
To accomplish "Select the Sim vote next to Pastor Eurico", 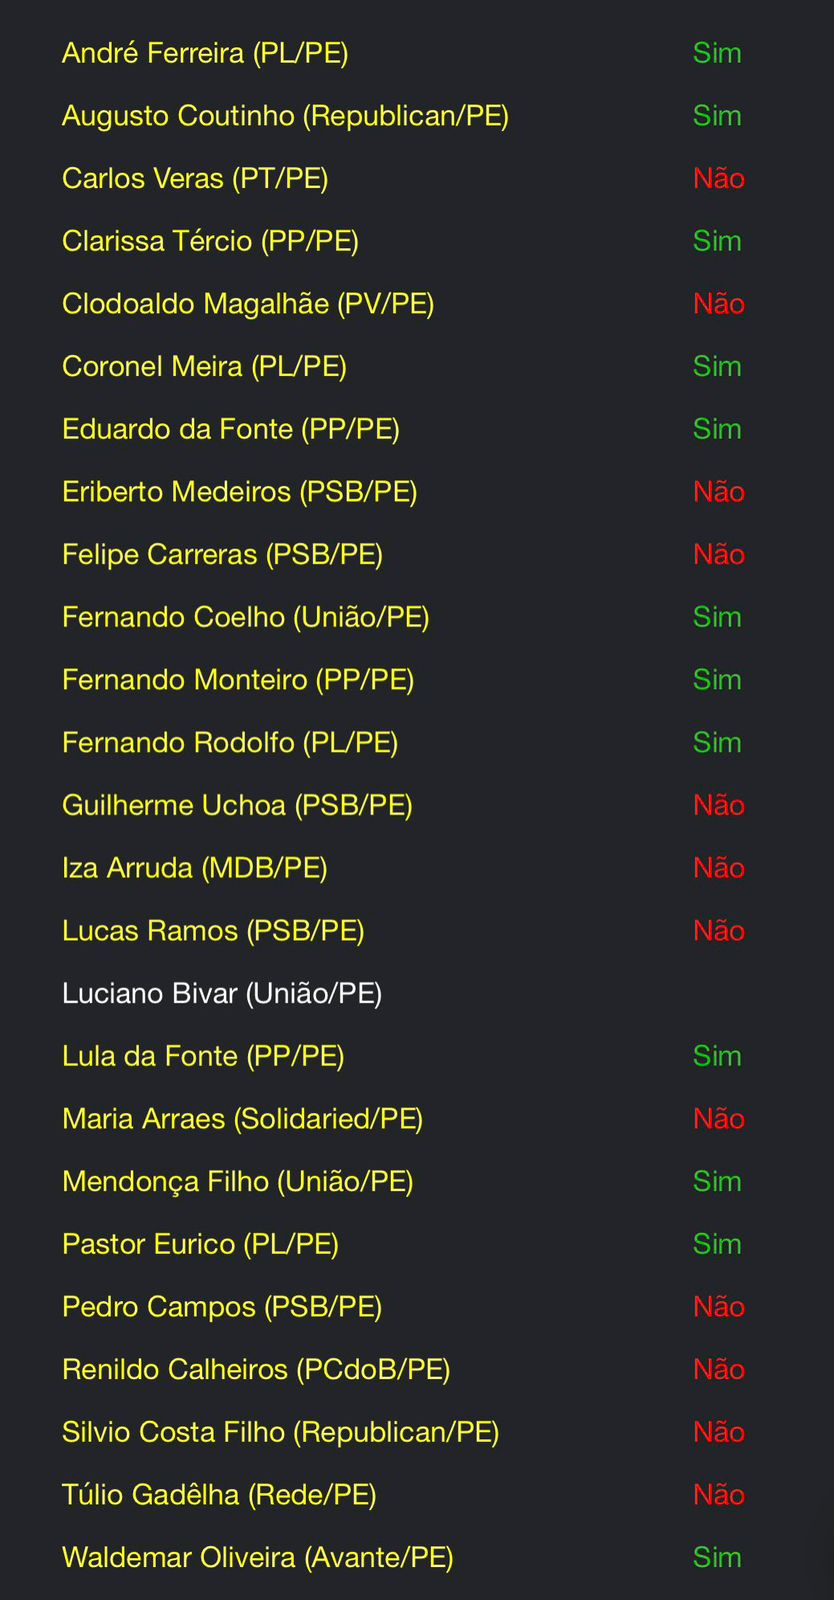I will (717, 1244).
